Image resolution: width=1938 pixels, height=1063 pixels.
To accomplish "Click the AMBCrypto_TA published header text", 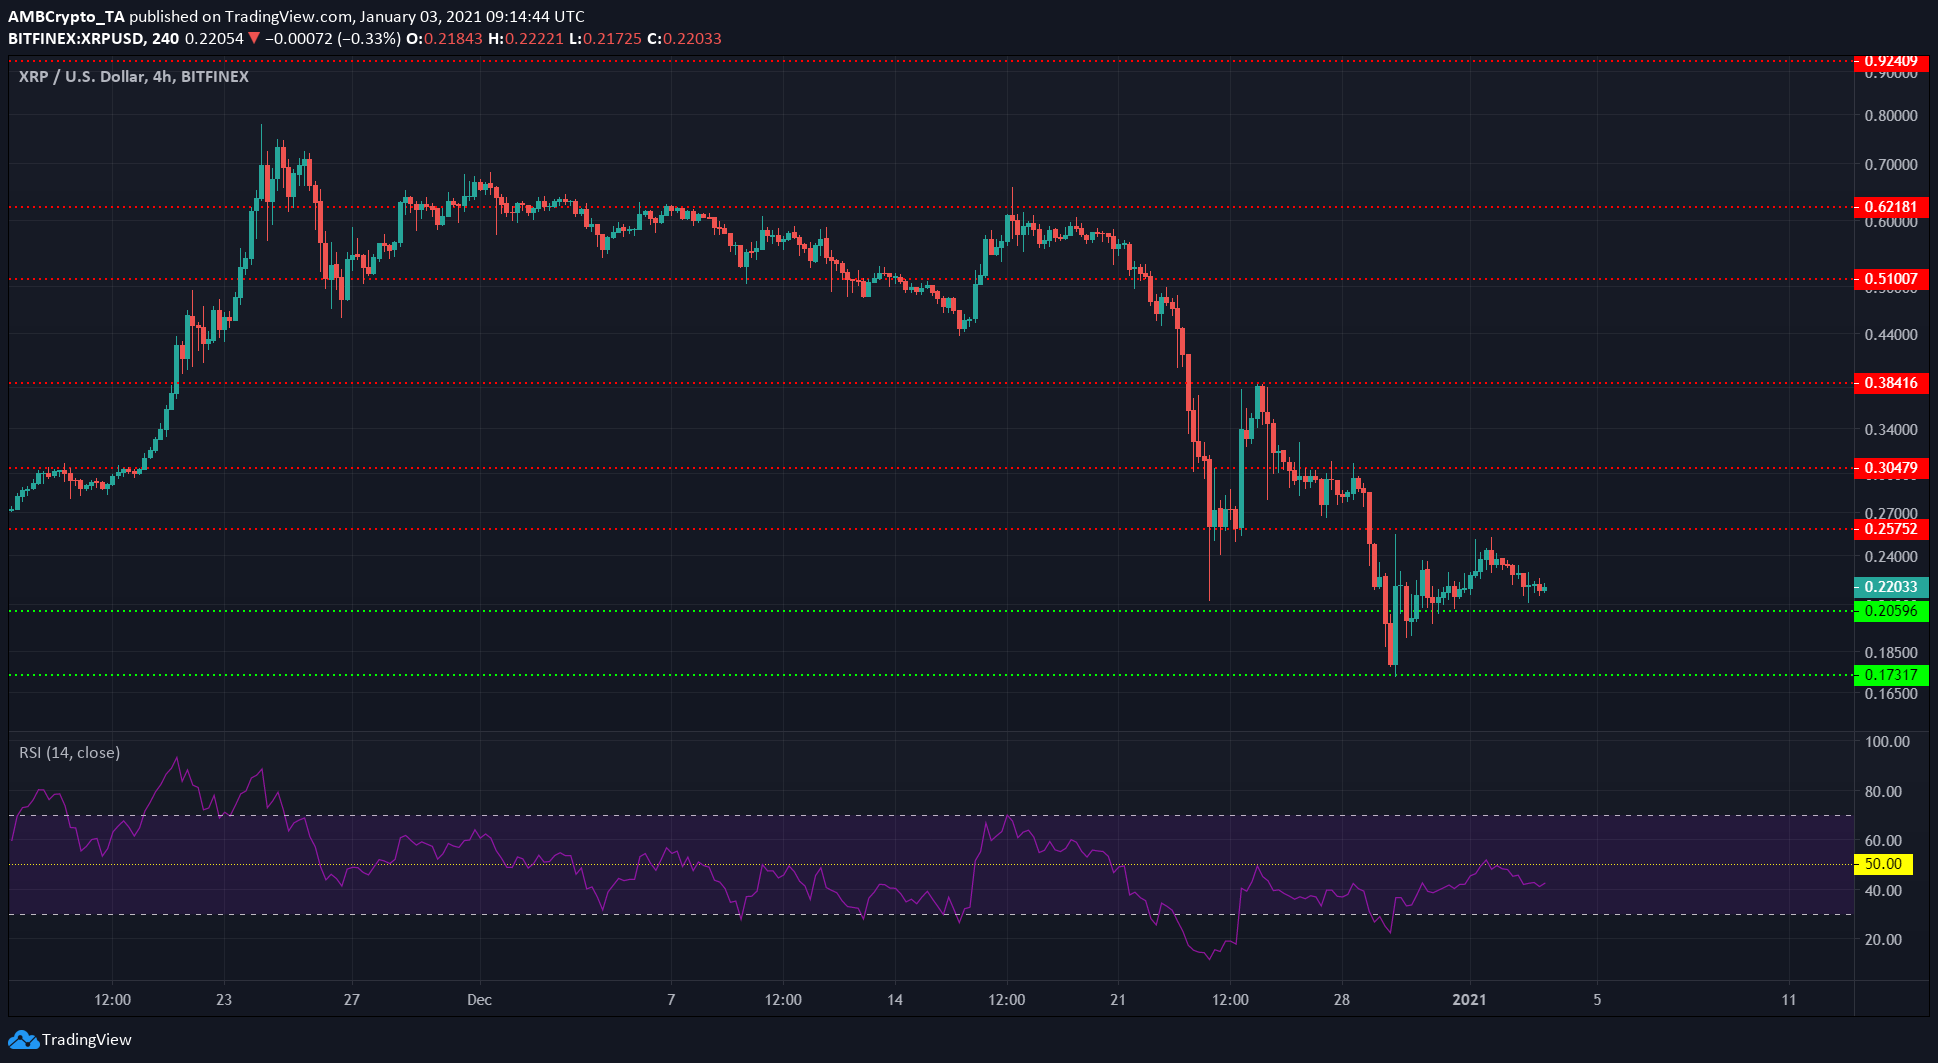I will click(x=296, y=17).
